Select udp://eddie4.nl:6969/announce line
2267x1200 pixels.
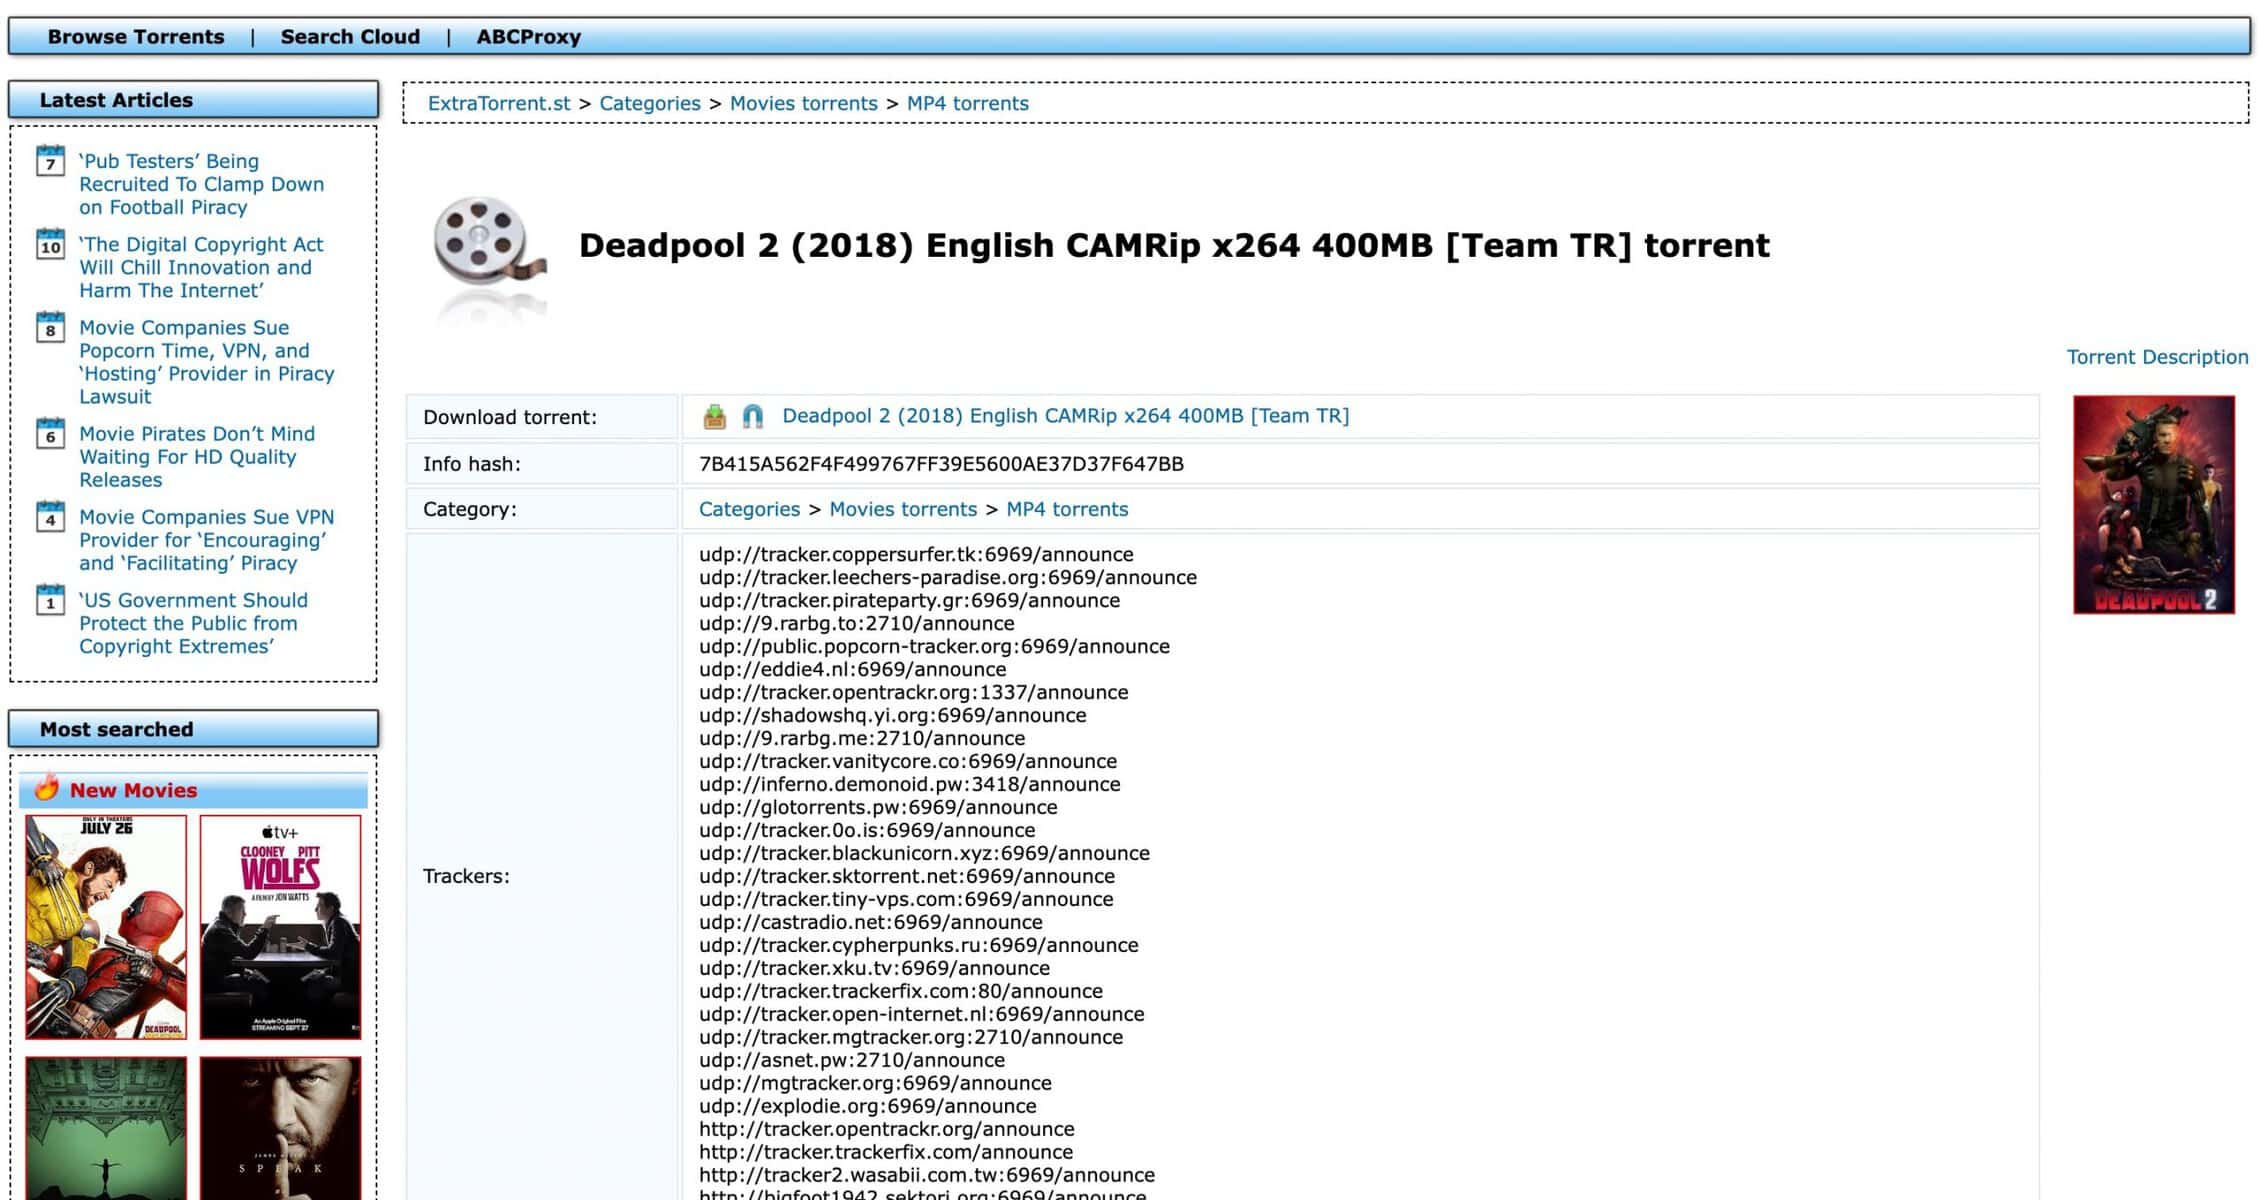(x=853, y=669)
